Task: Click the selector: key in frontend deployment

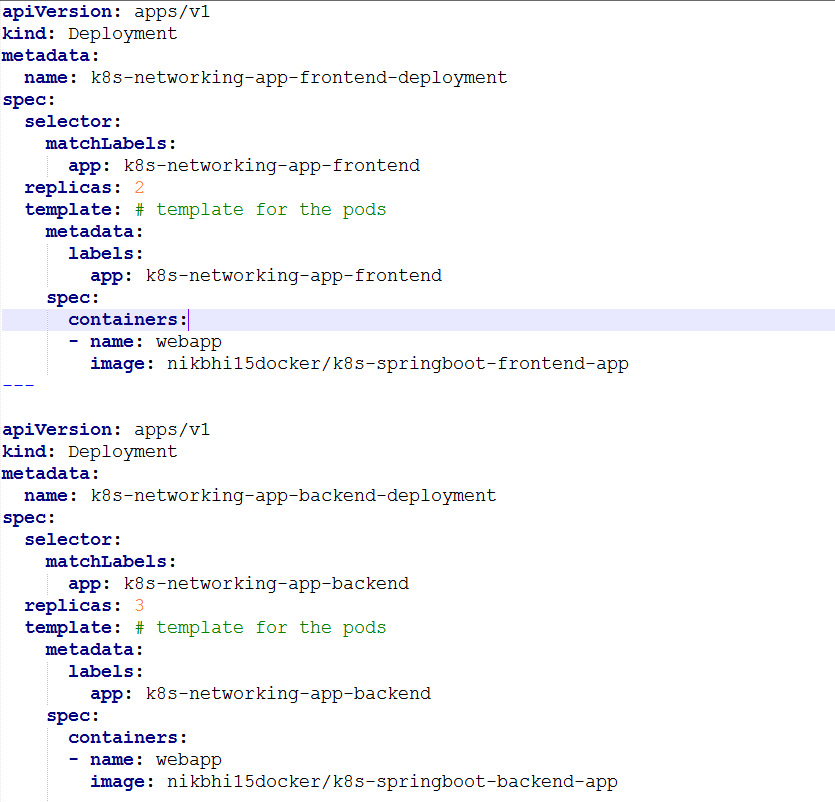Action: (73, 121)
